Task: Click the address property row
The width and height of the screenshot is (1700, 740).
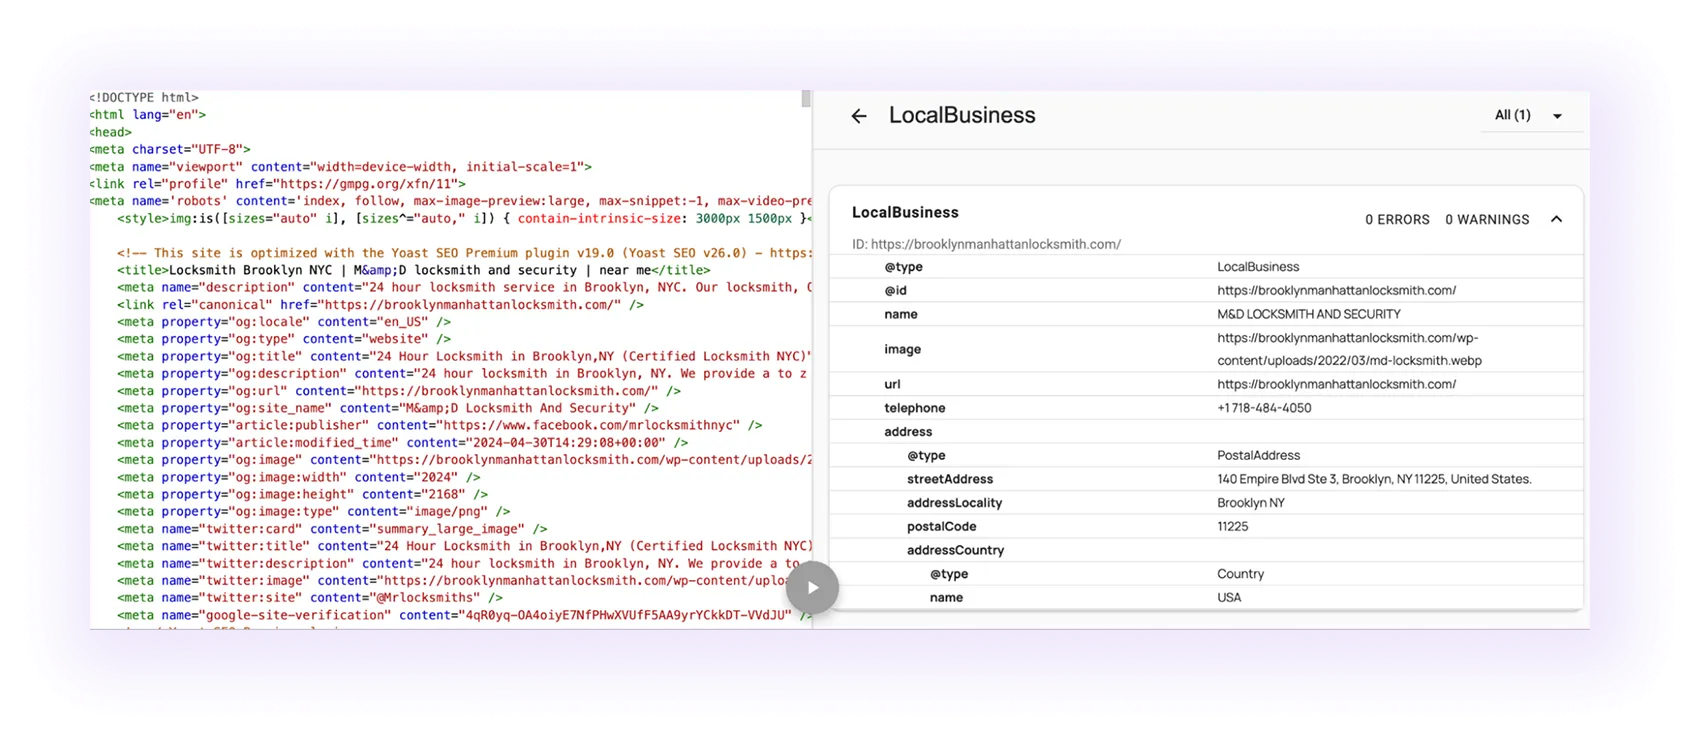Action: pyautogui.click(x=1206, y=432)
